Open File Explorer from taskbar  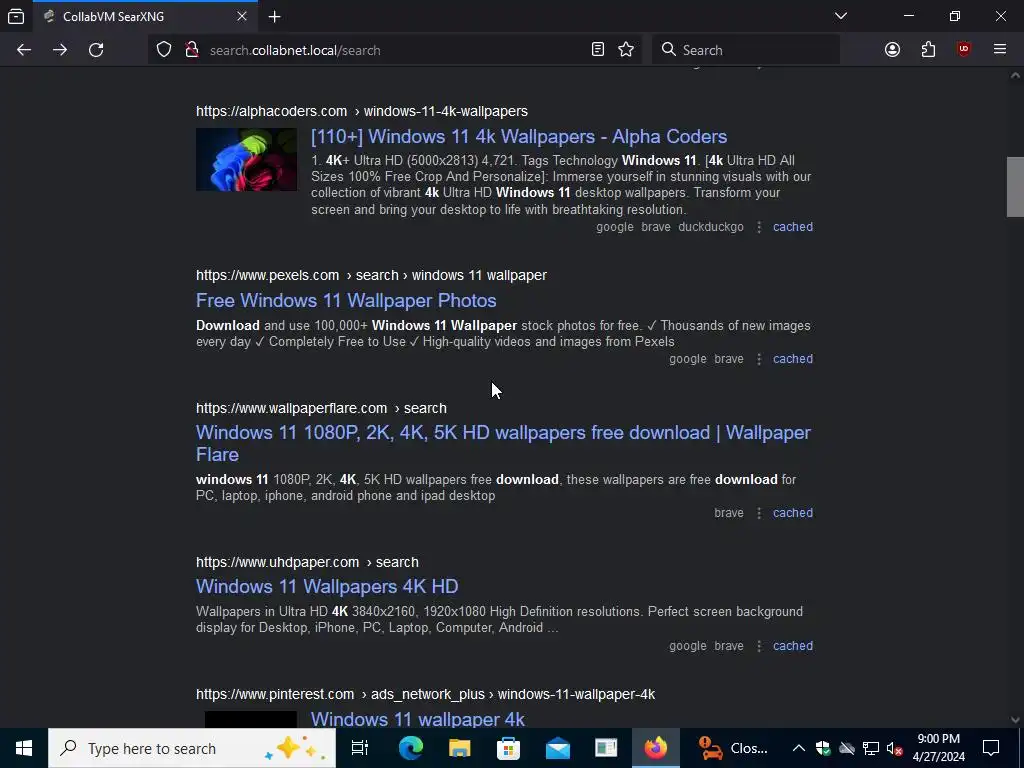460,748
